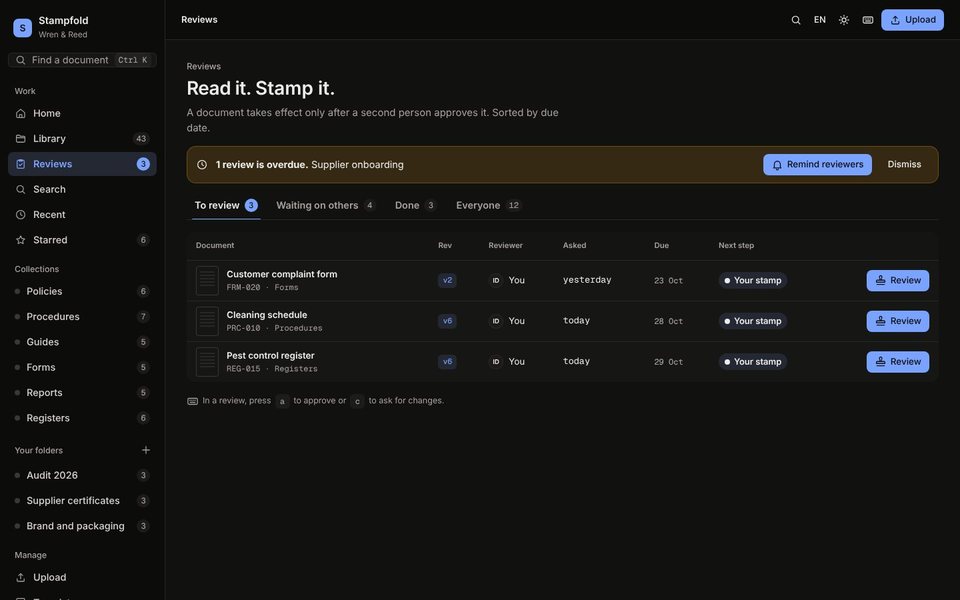The height and width of the screenshot is (600, 960).
Task: Open the Reports collection
Action: point(82,392)
